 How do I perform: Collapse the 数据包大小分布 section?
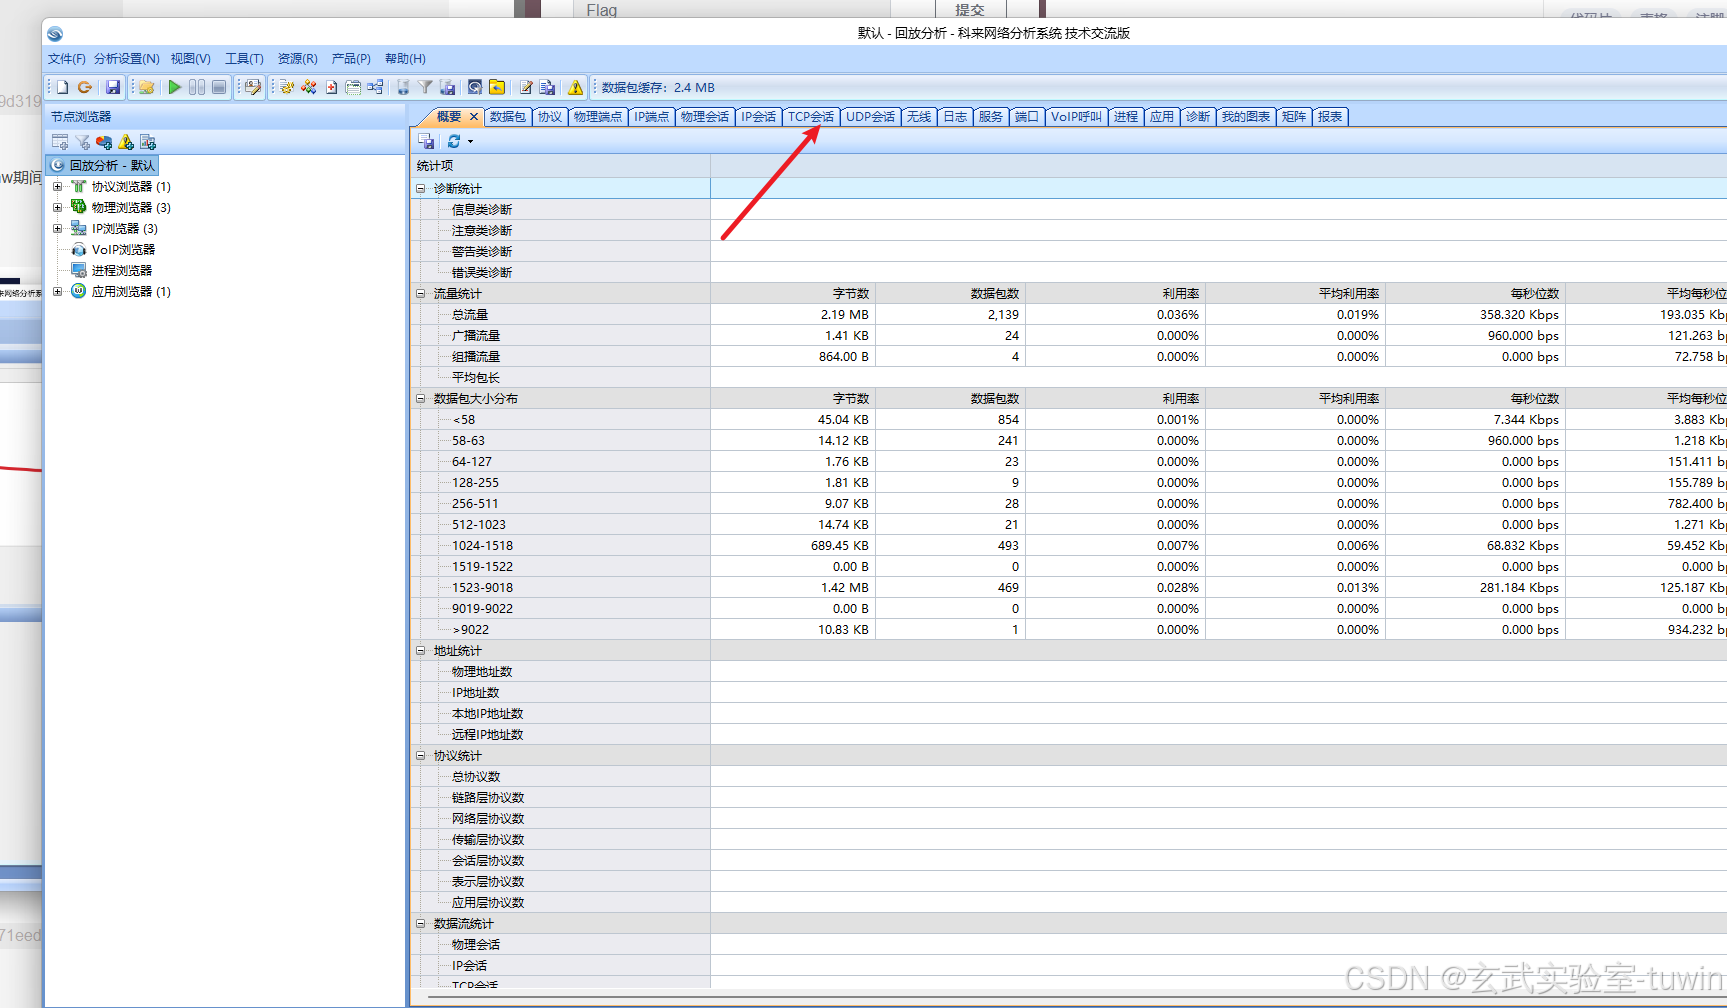[421, 398]
